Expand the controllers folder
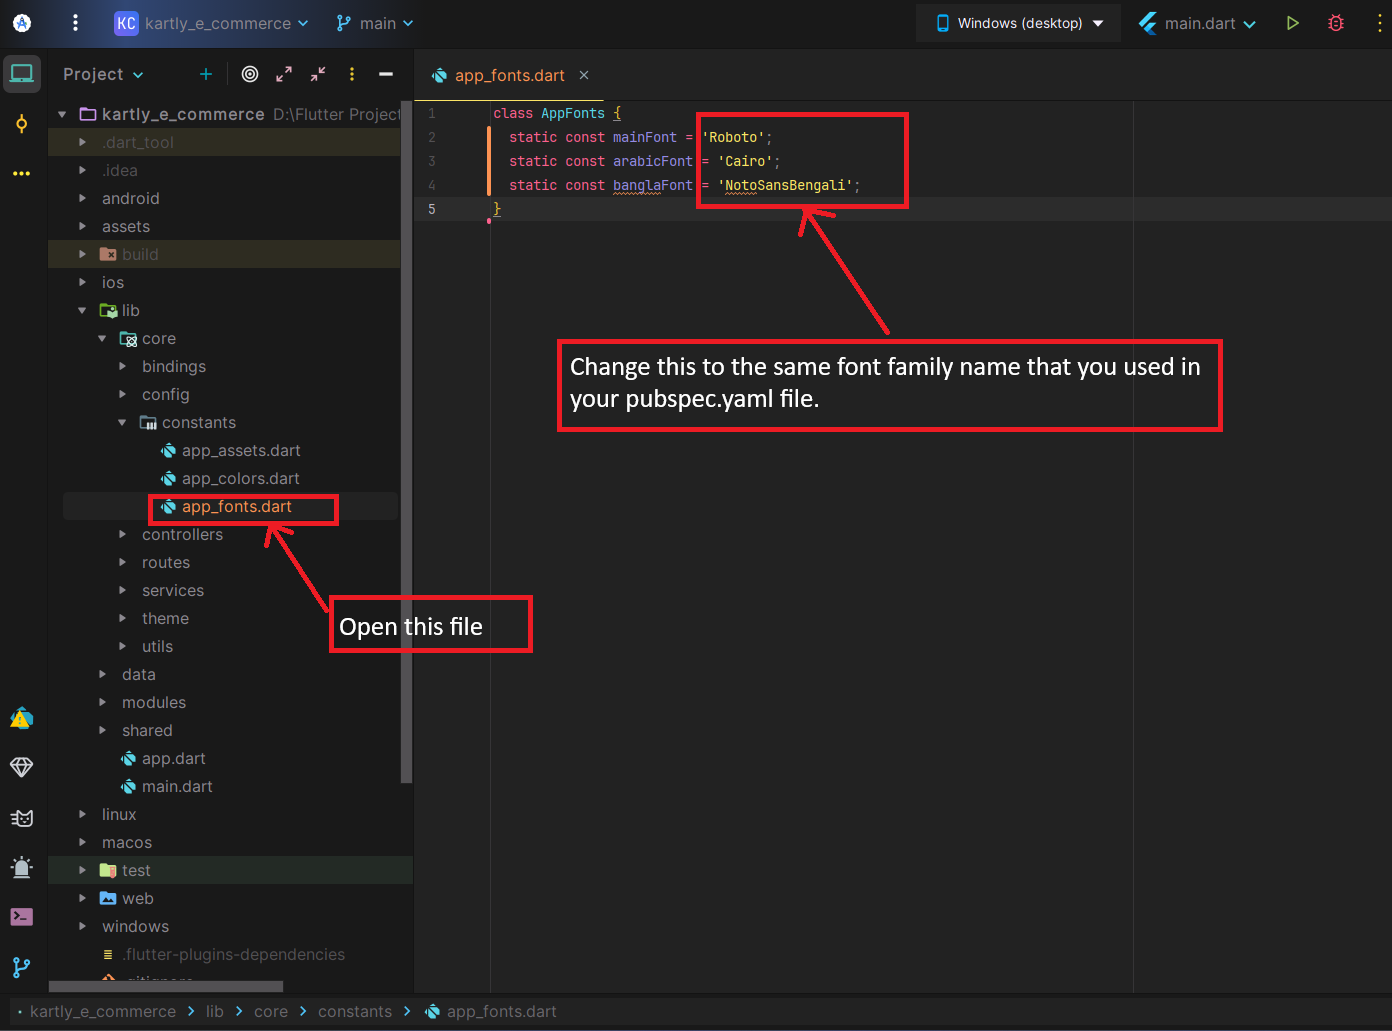1392x1031 pixels. tap(123, 535)
